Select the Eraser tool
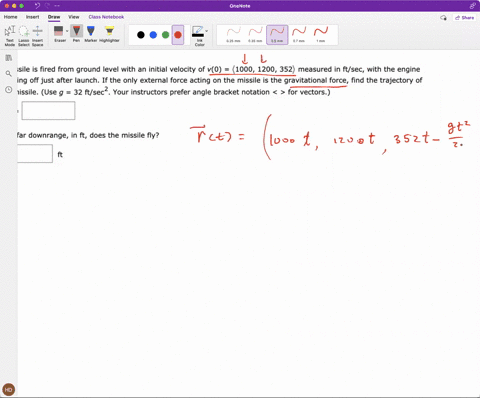Image resolution: width=480 pixels, height=398 pixels. [59, 34]
